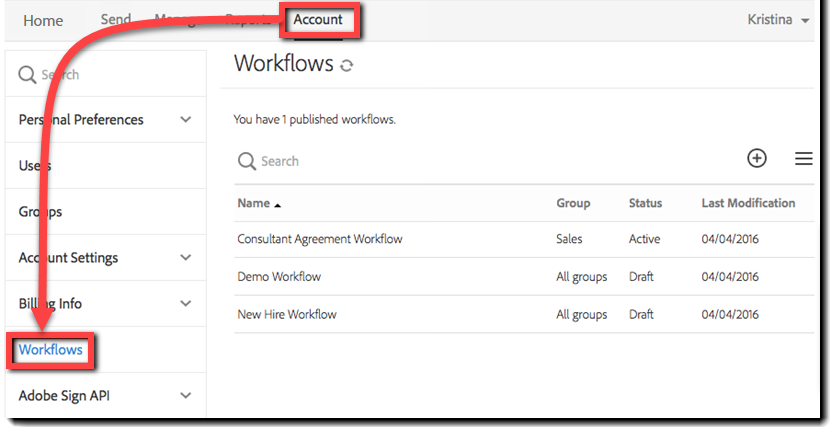Viewport: 830px width, 427px height.
Task: Switch to the Home tab
Action: pos(43,21)
